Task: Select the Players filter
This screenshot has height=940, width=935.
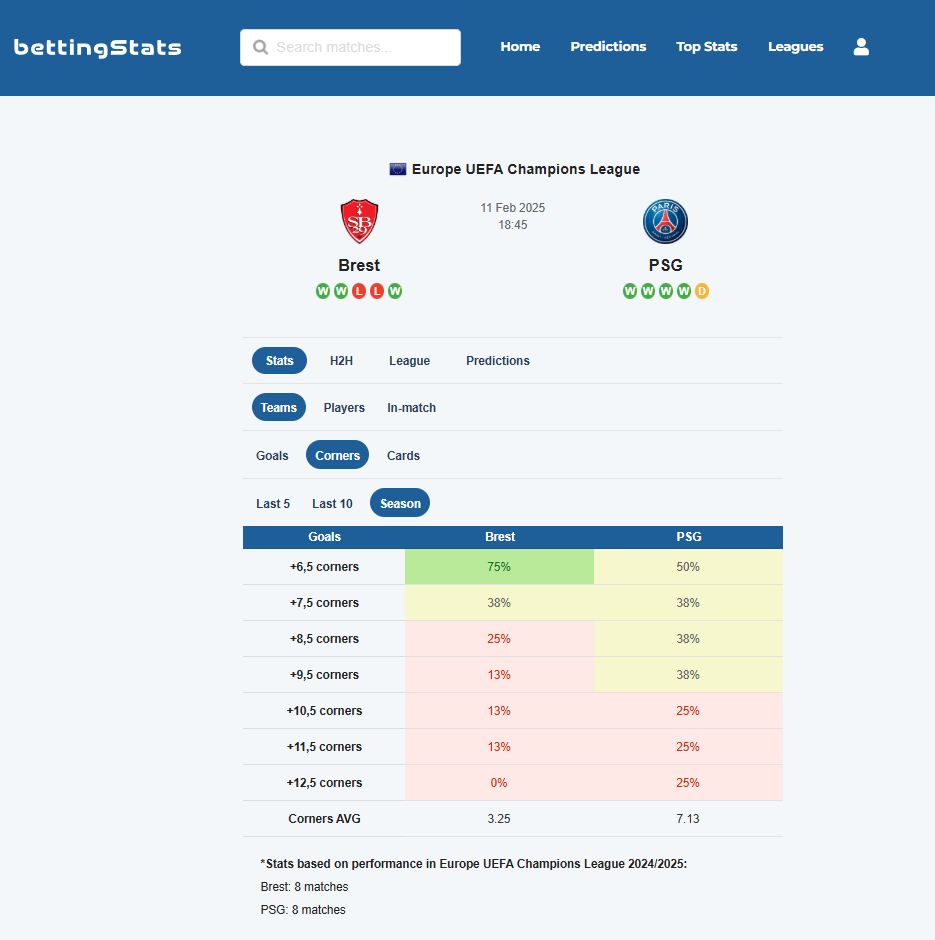Action: [344, 408]
